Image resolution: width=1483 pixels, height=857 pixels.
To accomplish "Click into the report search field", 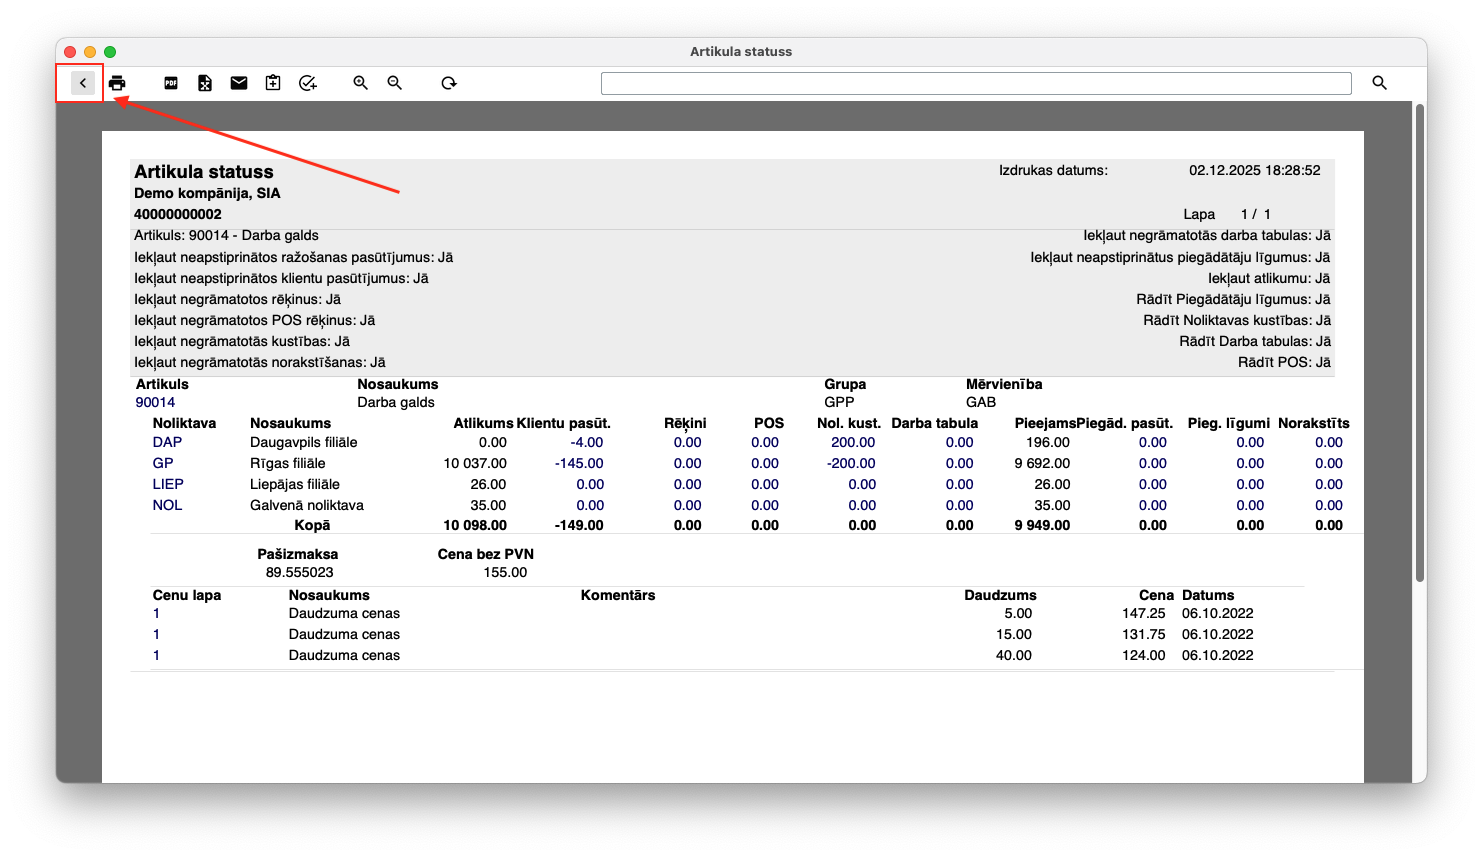I will (x=975, y=83).
